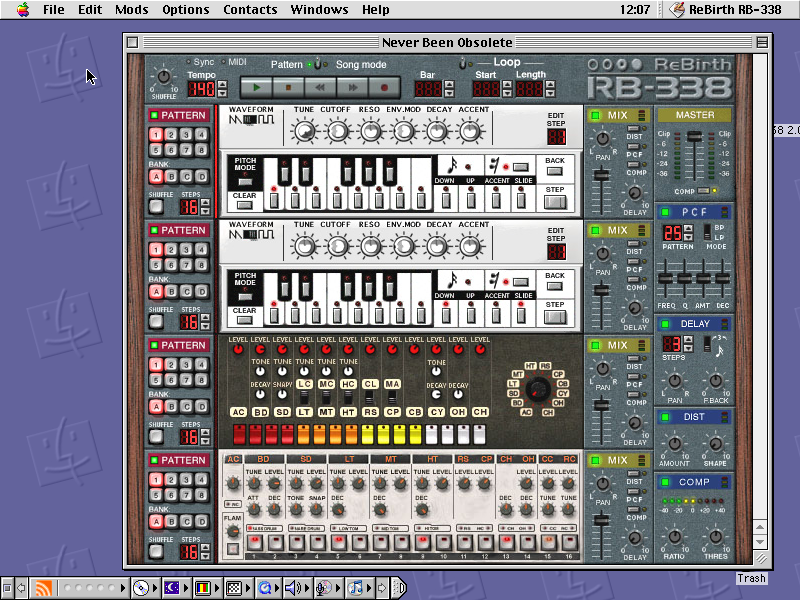This screenshot has height=600, width=800.
Task: Click the orange feed icon in Control Strip
Action: (x=43, y=588)
